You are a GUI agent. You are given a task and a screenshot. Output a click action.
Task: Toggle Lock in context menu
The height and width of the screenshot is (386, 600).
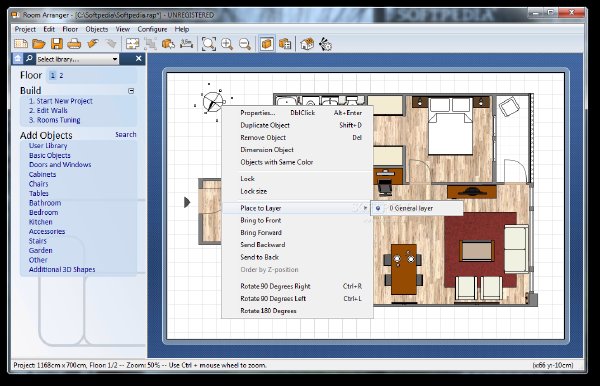pyautogui.click(x=297, y=179)
